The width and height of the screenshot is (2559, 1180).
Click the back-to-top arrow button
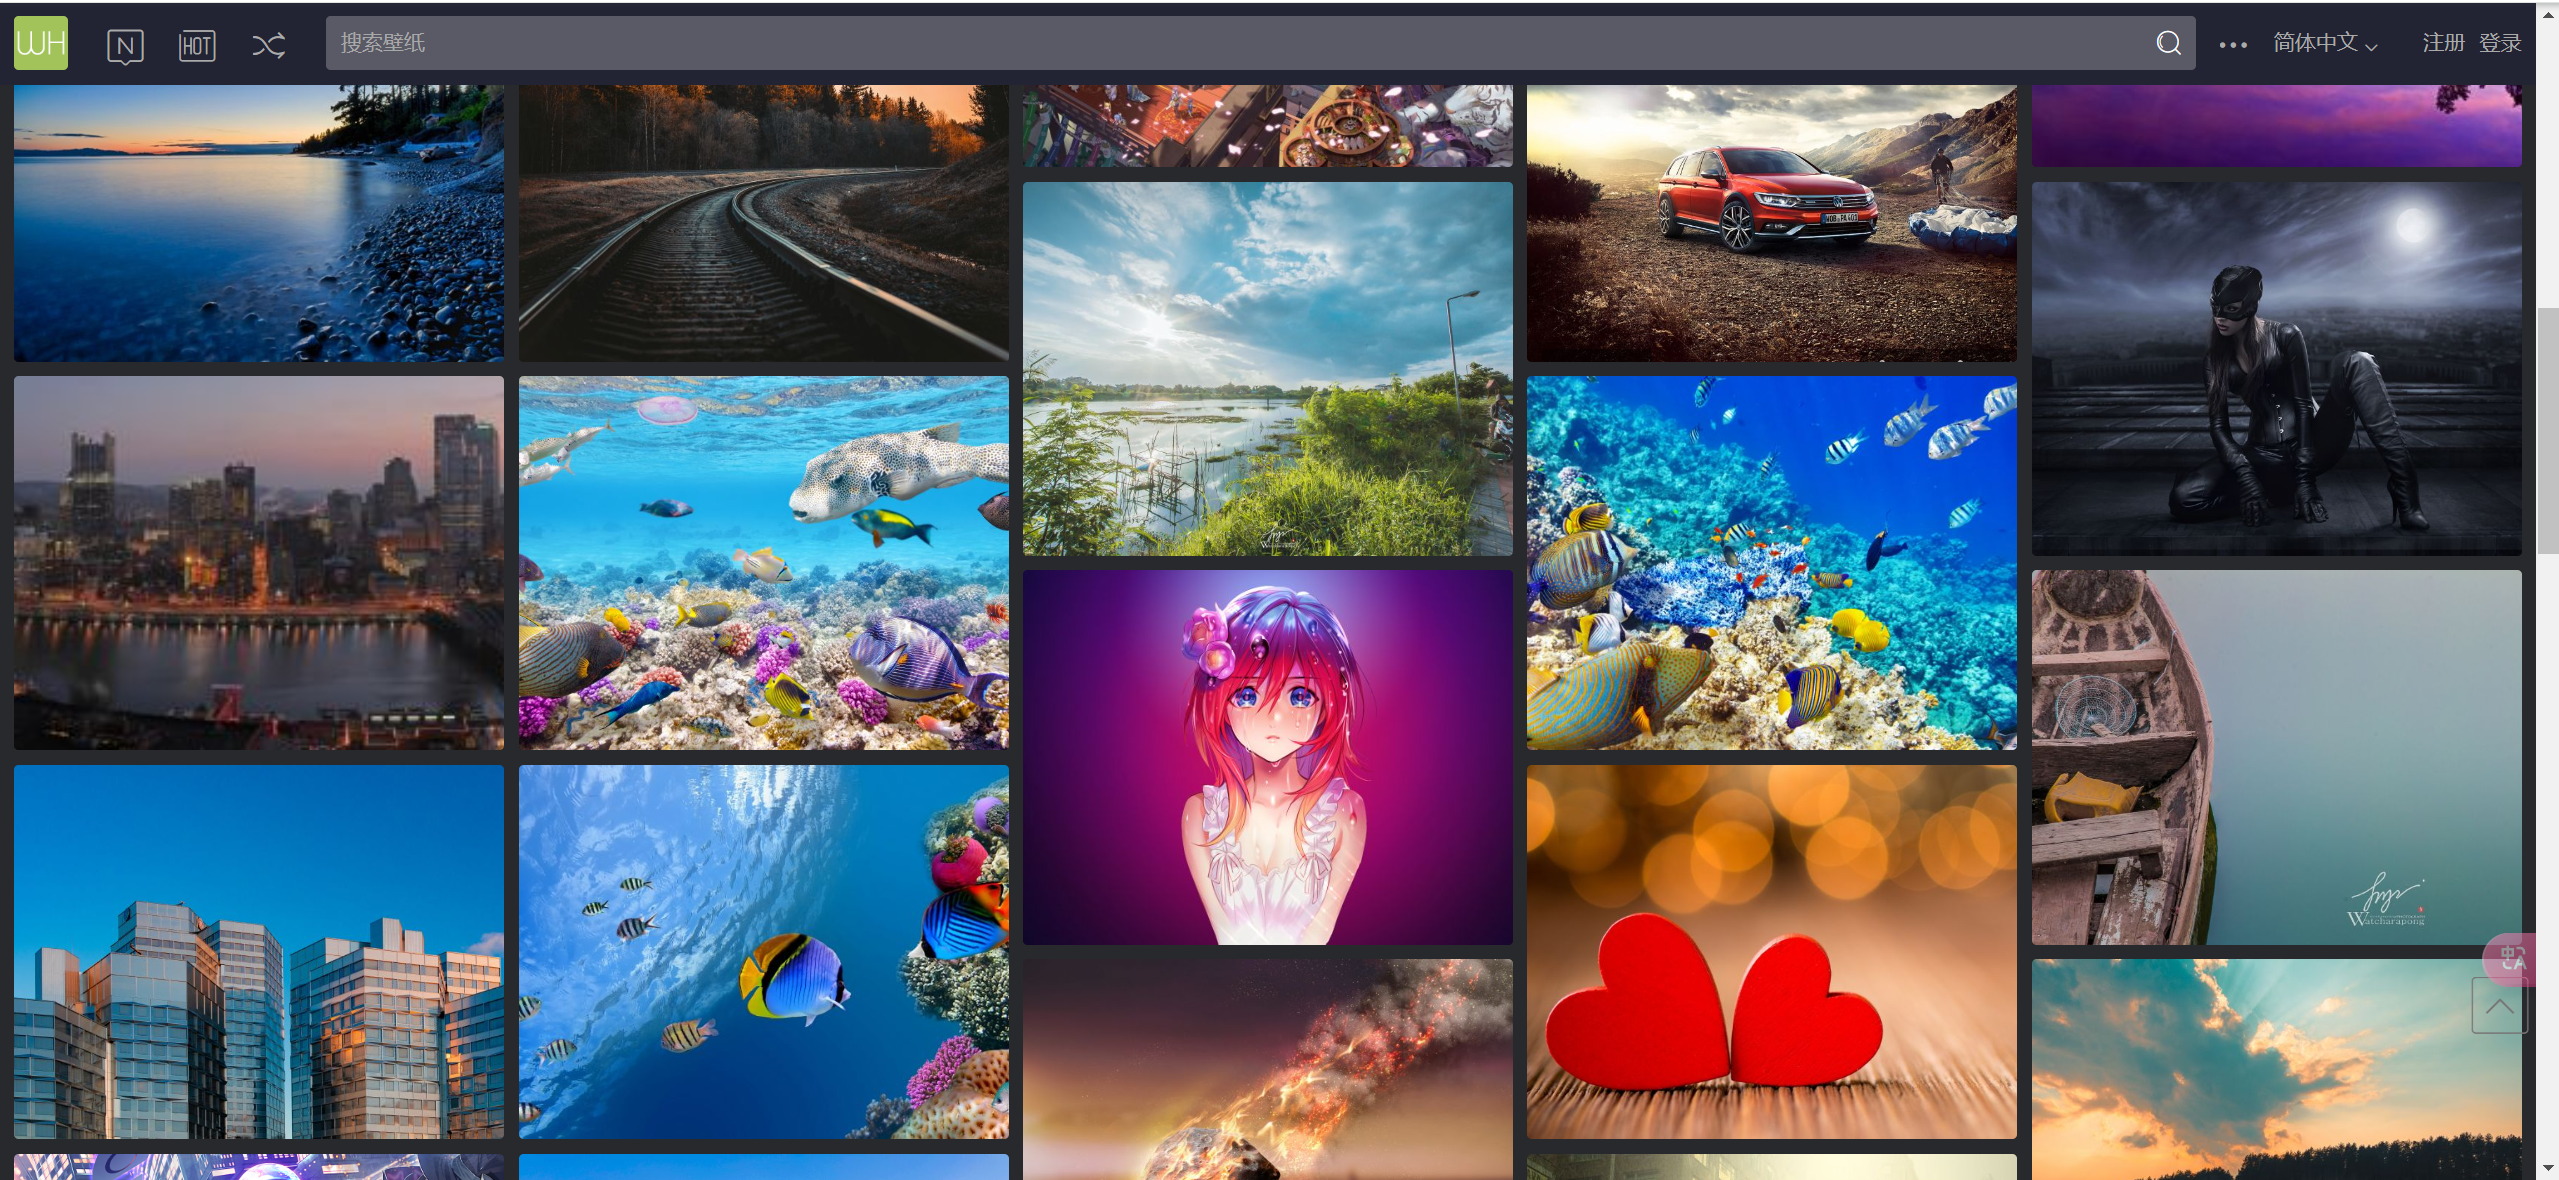[2498, 1005]
